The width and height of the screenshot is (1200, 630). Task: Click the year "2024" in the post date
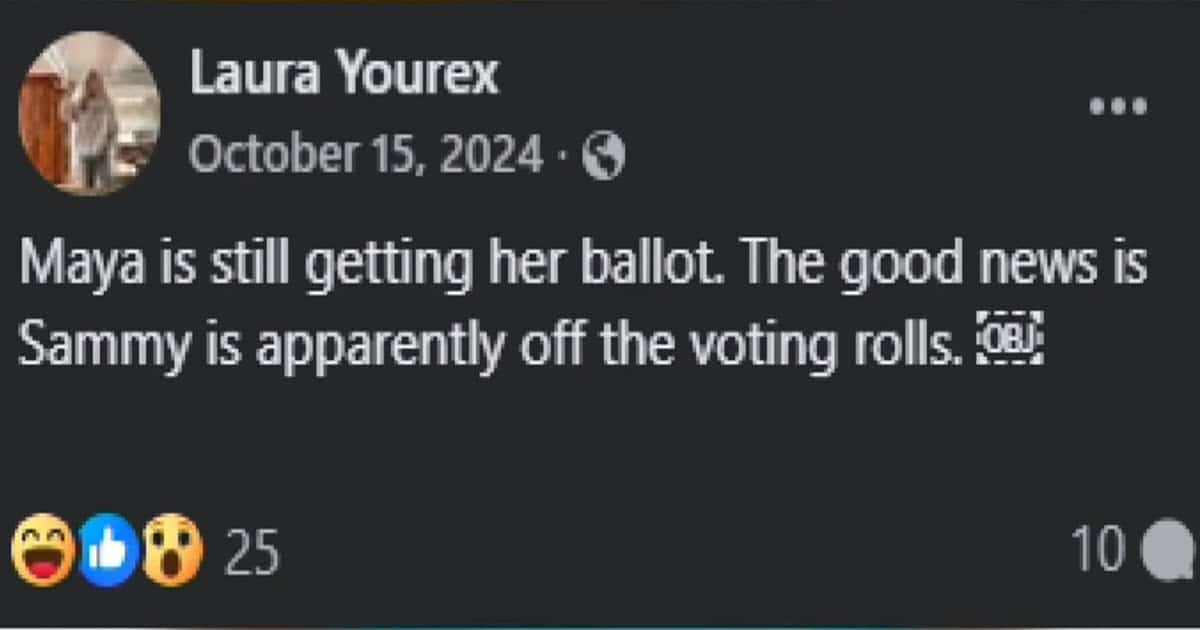[499, 155]
